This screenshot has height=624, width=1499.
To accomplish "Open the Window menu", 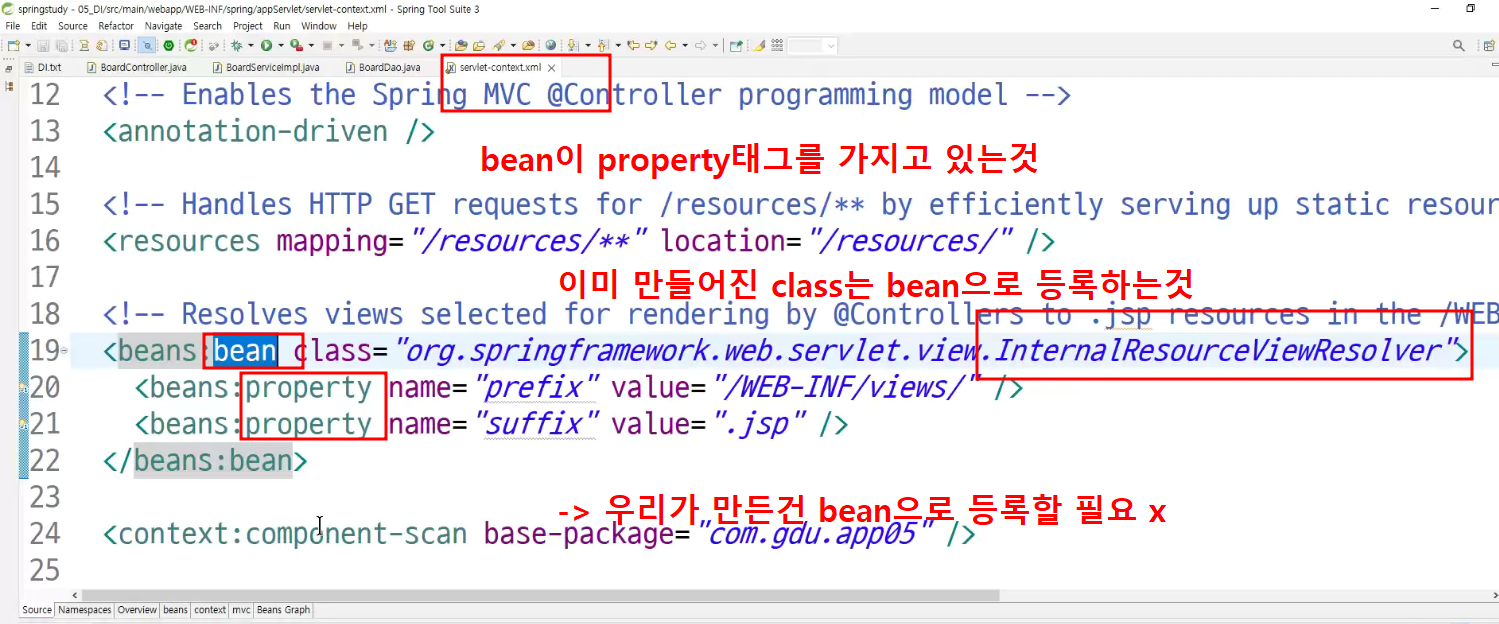I will 319,26.
